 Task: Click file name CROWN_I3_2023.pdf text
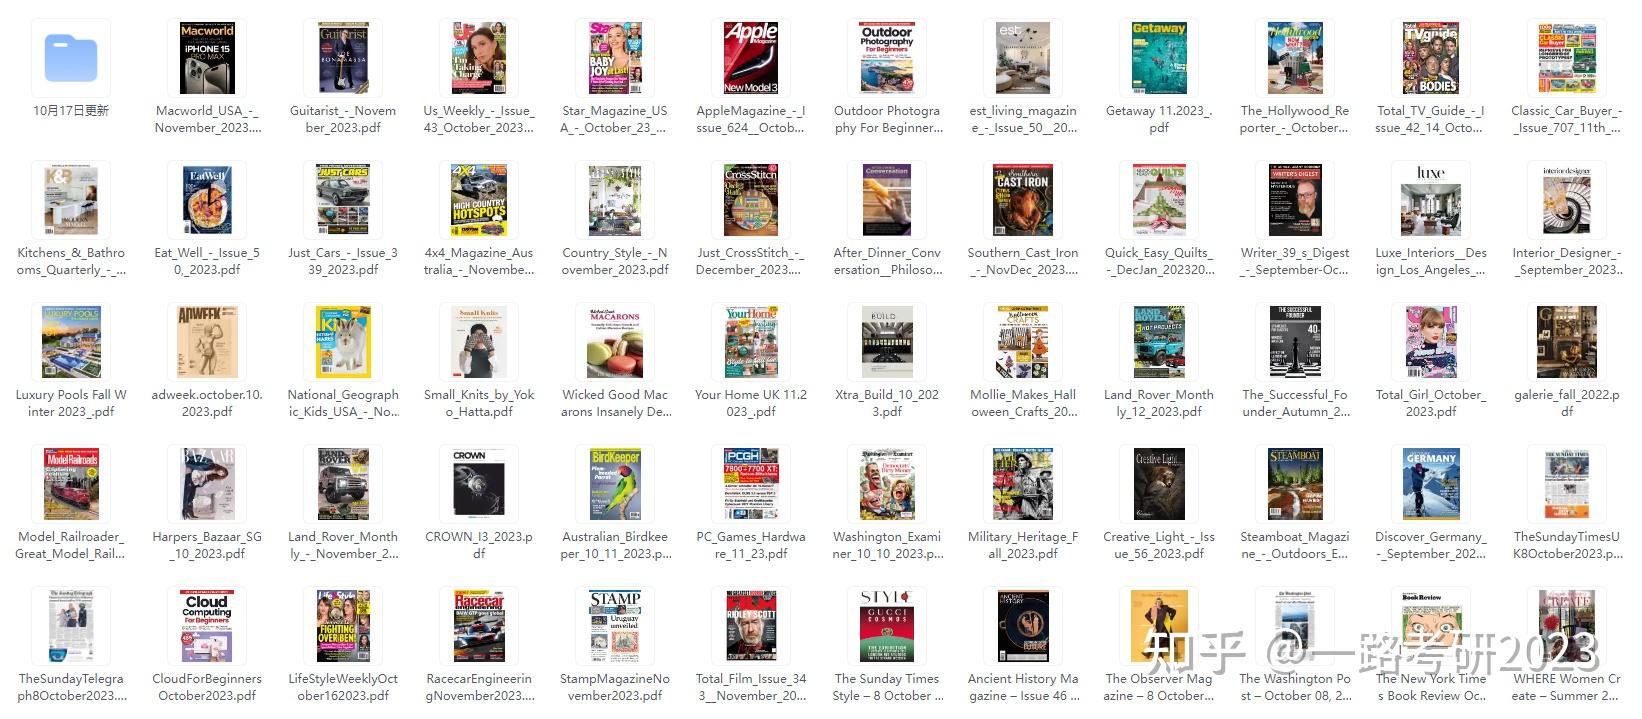point(479,545)
